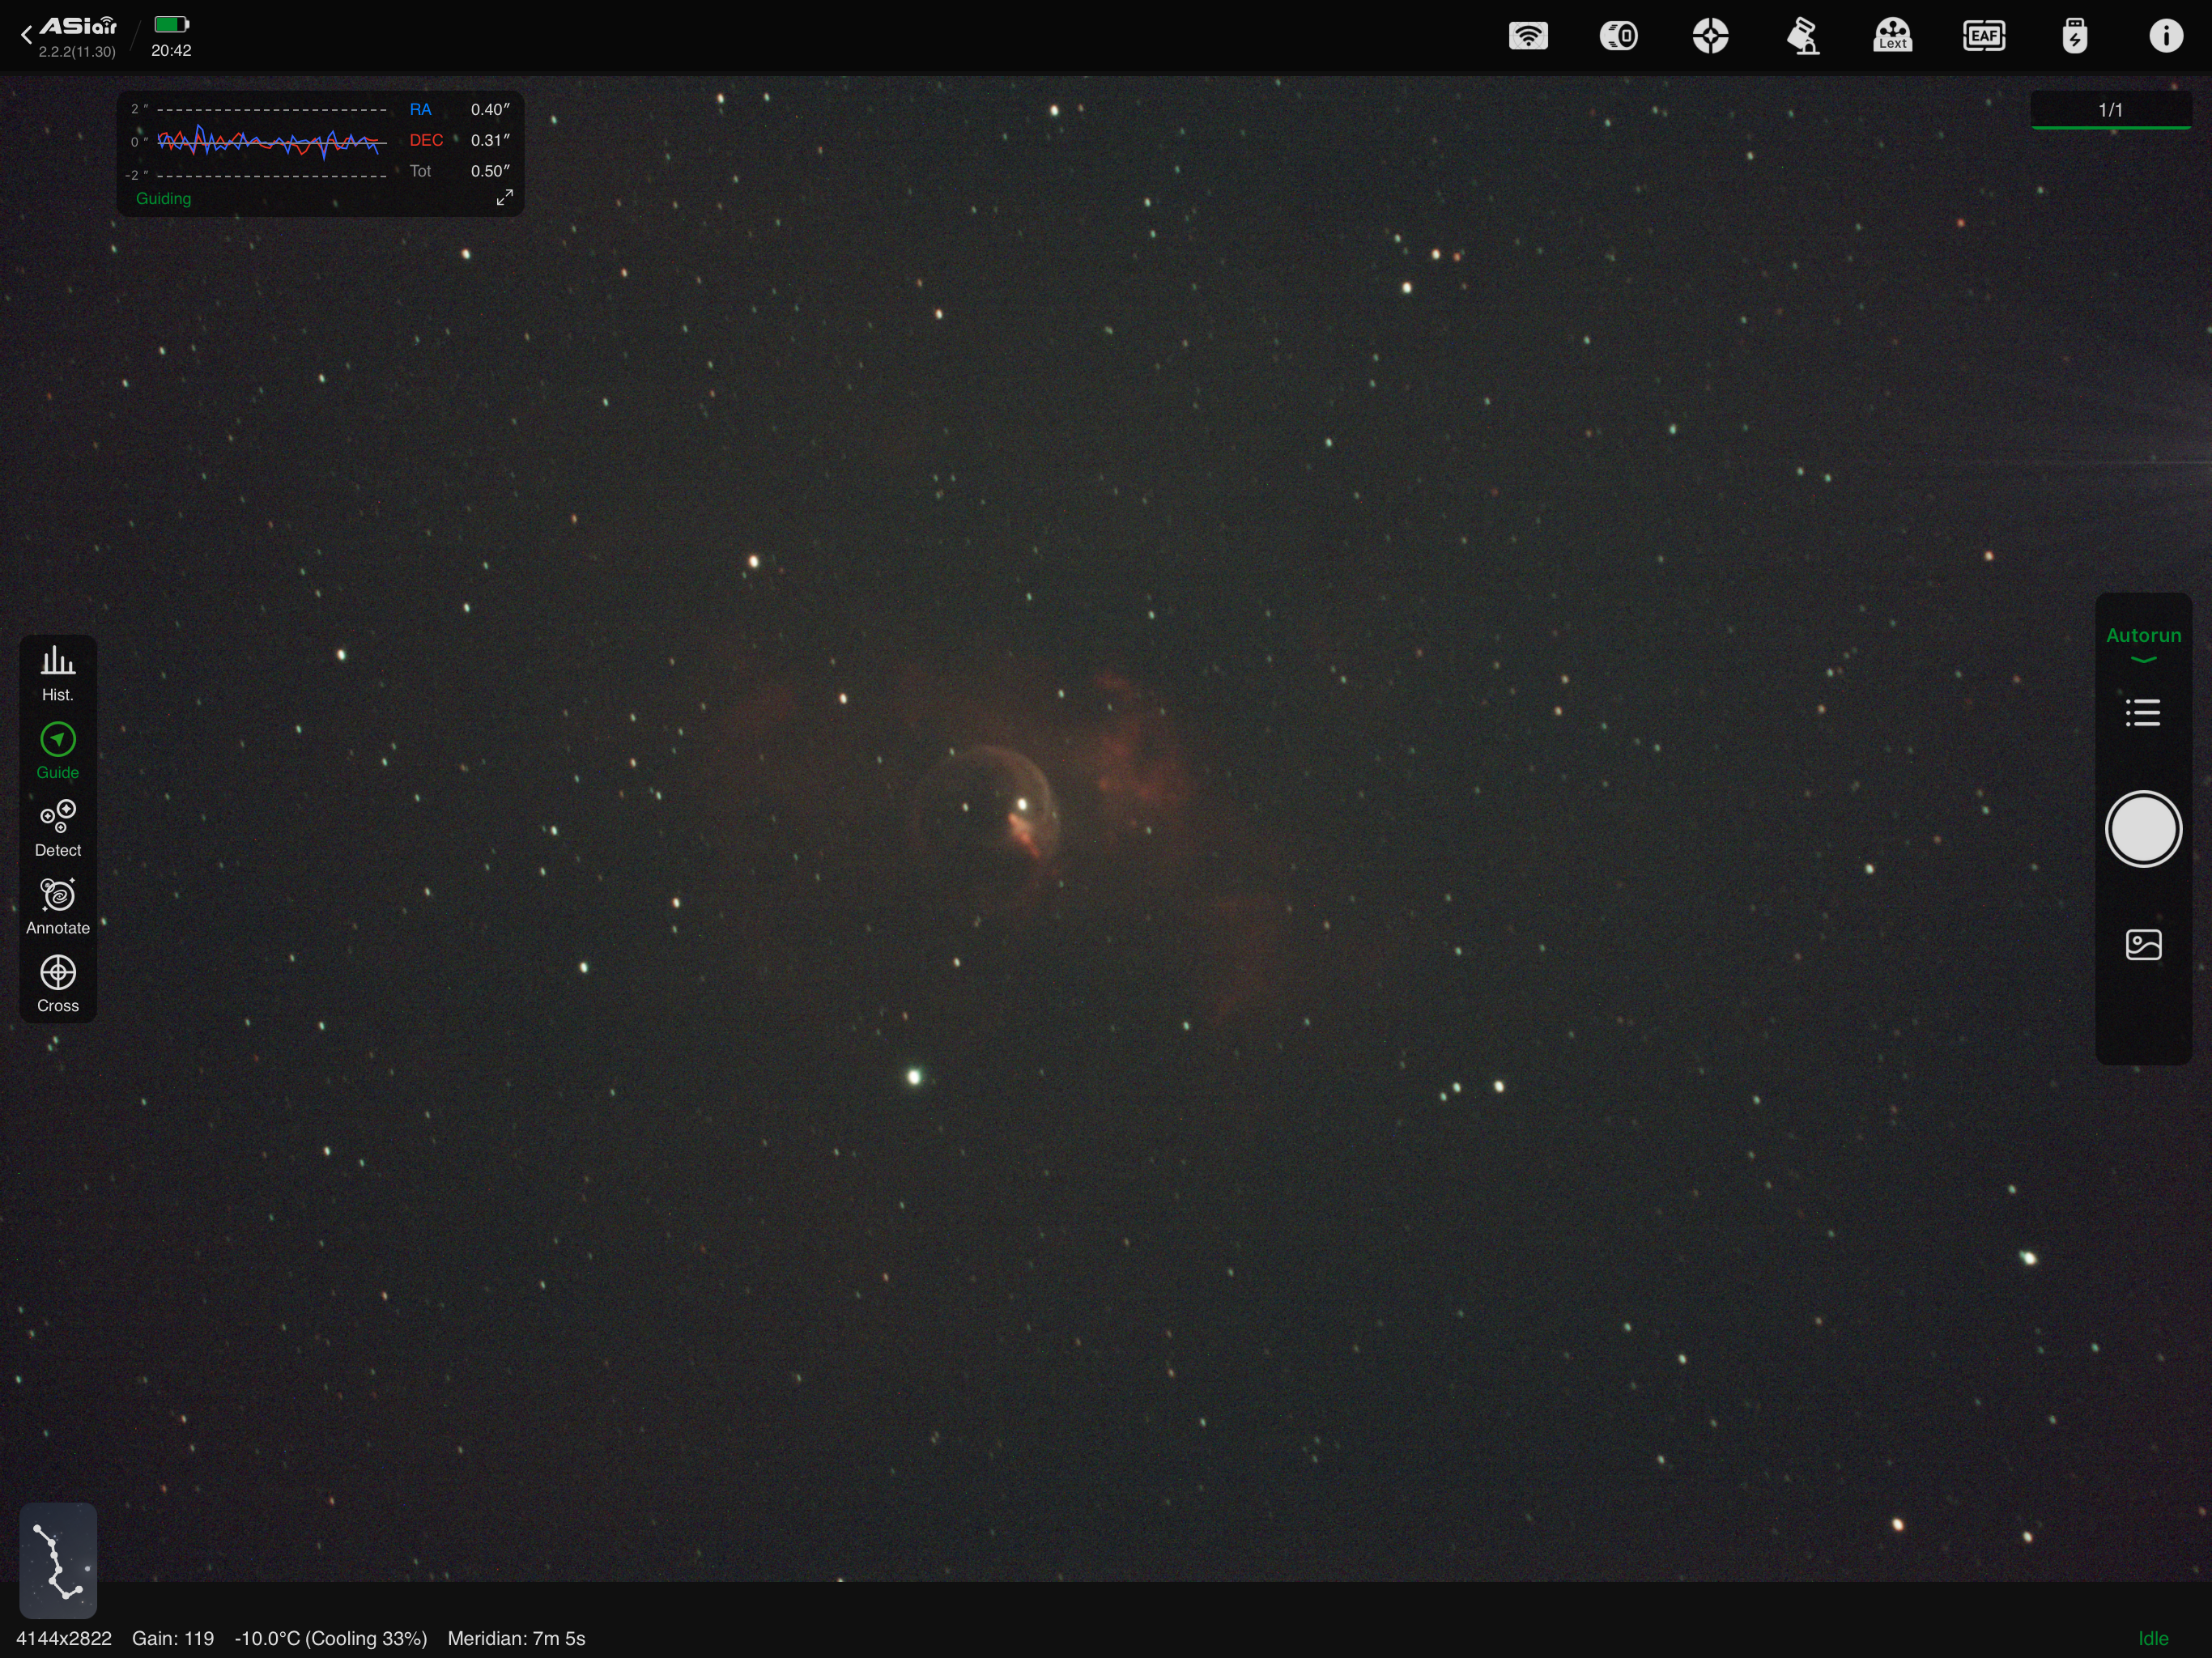
Task: Open USB storage settings icon
Action: [2075, 37]
